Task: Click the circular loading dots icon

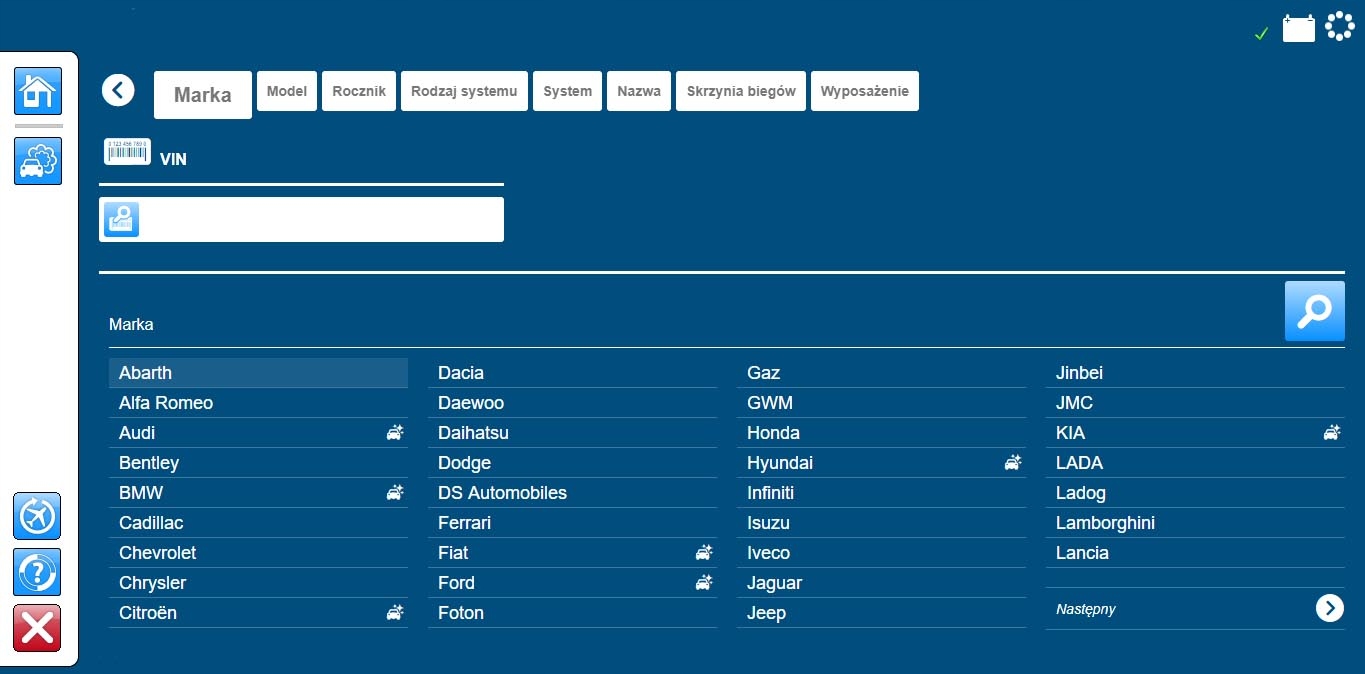Action: 1340,26
